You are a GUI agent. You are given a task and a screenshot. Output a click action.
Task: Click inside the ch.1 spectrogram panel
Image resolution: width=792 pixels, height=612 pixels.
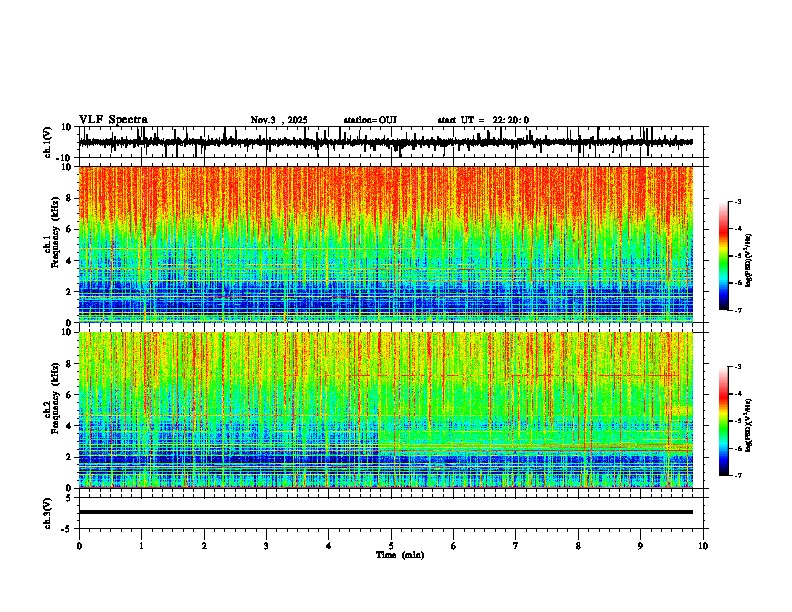(386, 244)
